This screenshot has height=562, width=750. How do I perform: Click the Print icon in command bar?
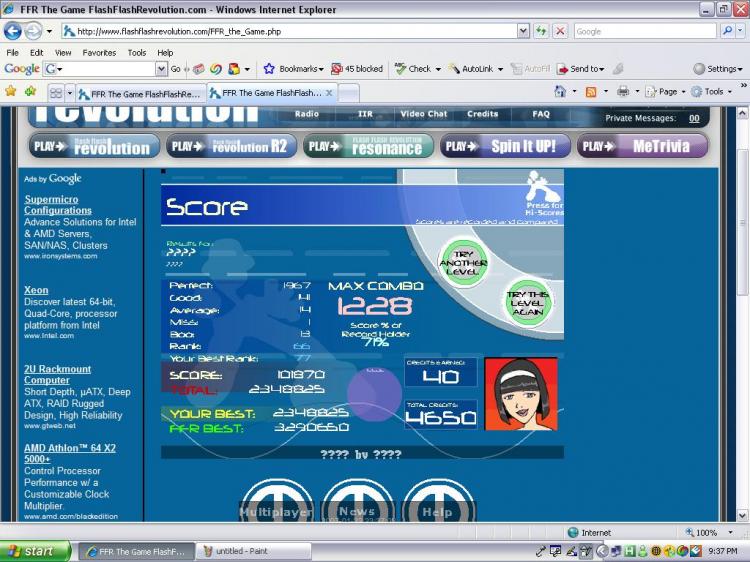pyautogui.click(x=622, y=91)
